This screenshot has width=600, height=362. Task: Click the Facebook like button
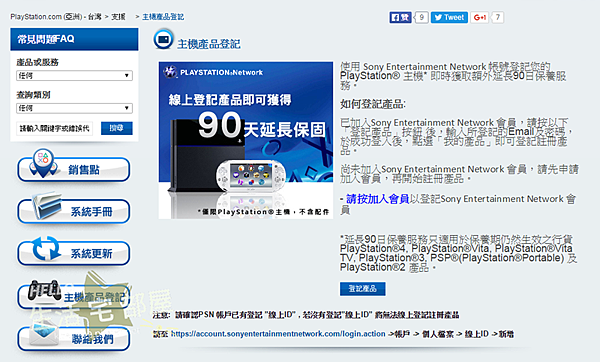(400, 17)
